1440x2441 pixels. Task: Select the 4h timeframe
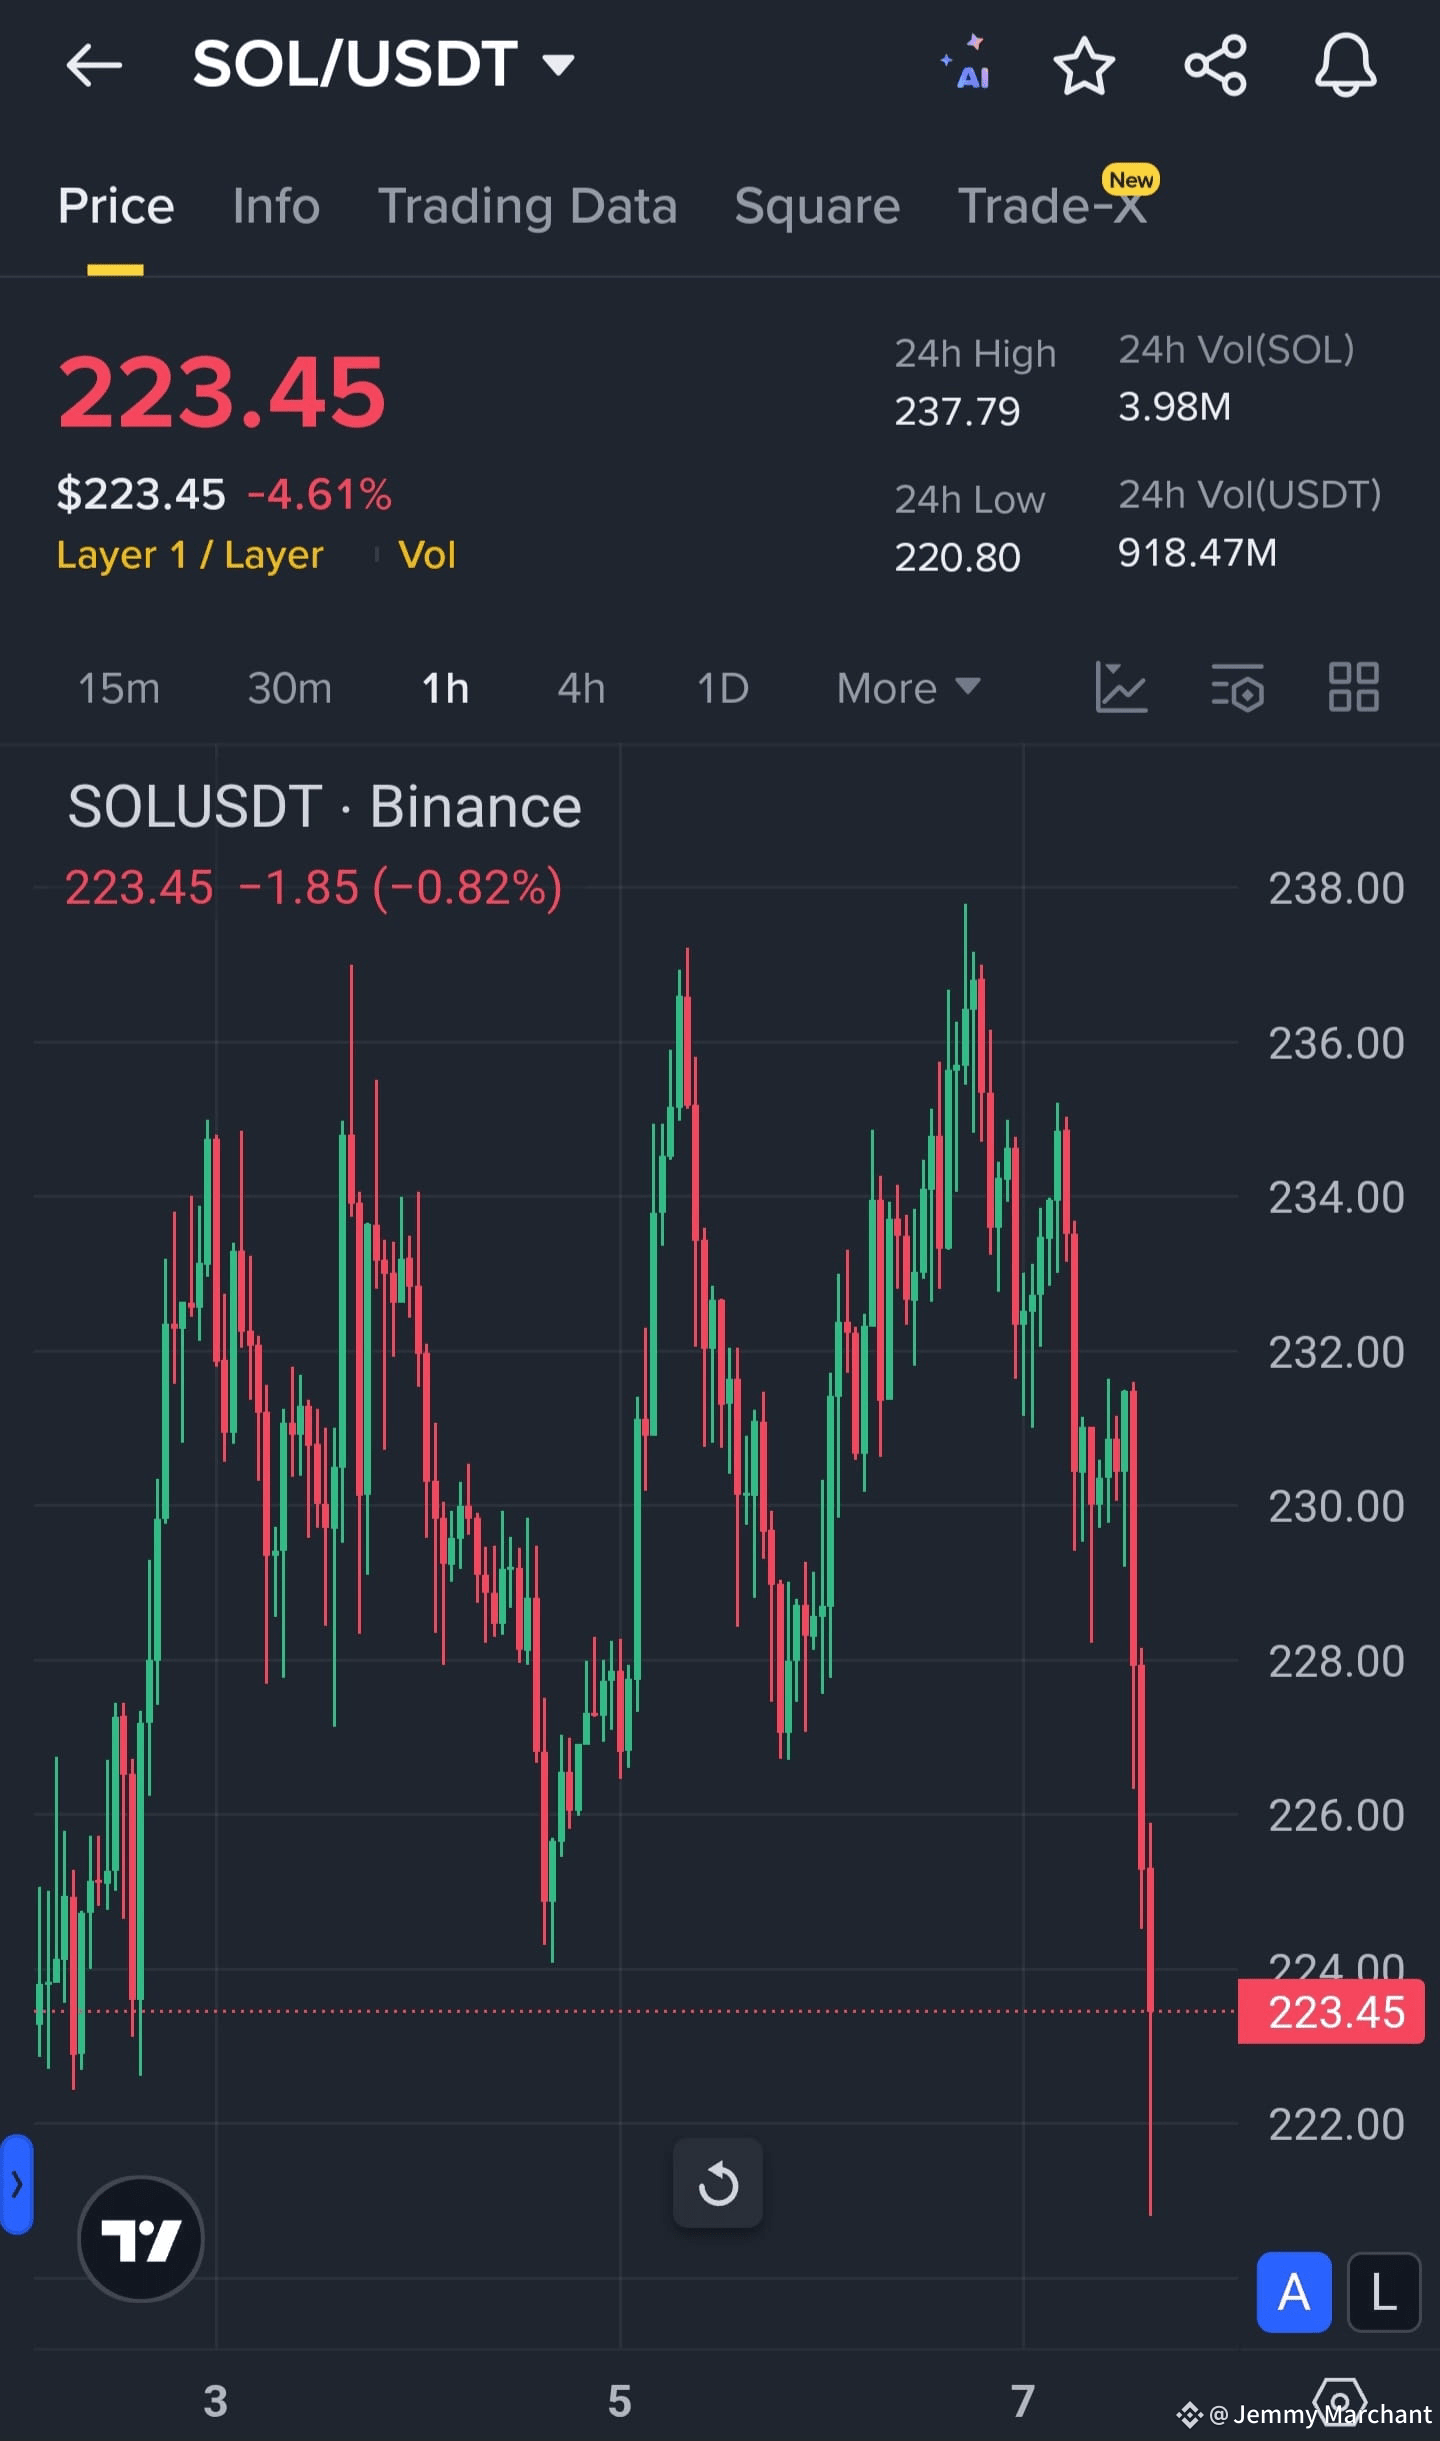(x=581, y=688)
